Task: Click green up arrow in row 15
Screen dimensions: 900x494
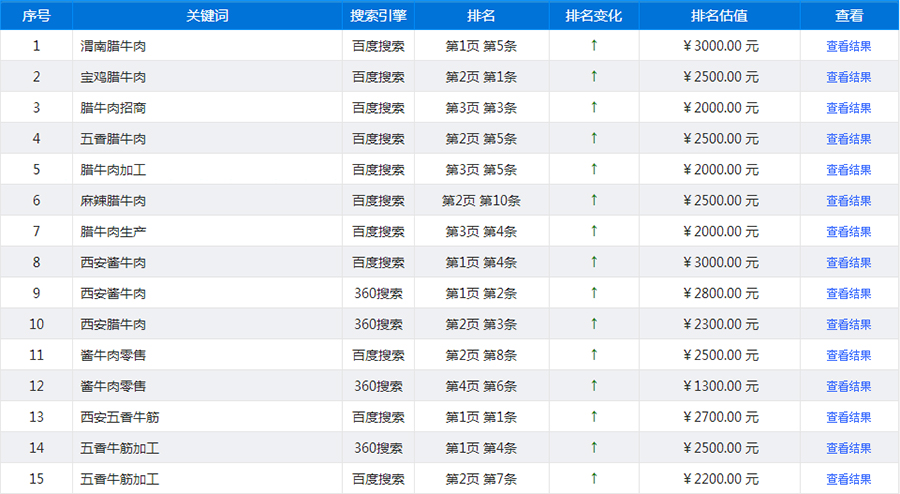Action: point(594,479)
